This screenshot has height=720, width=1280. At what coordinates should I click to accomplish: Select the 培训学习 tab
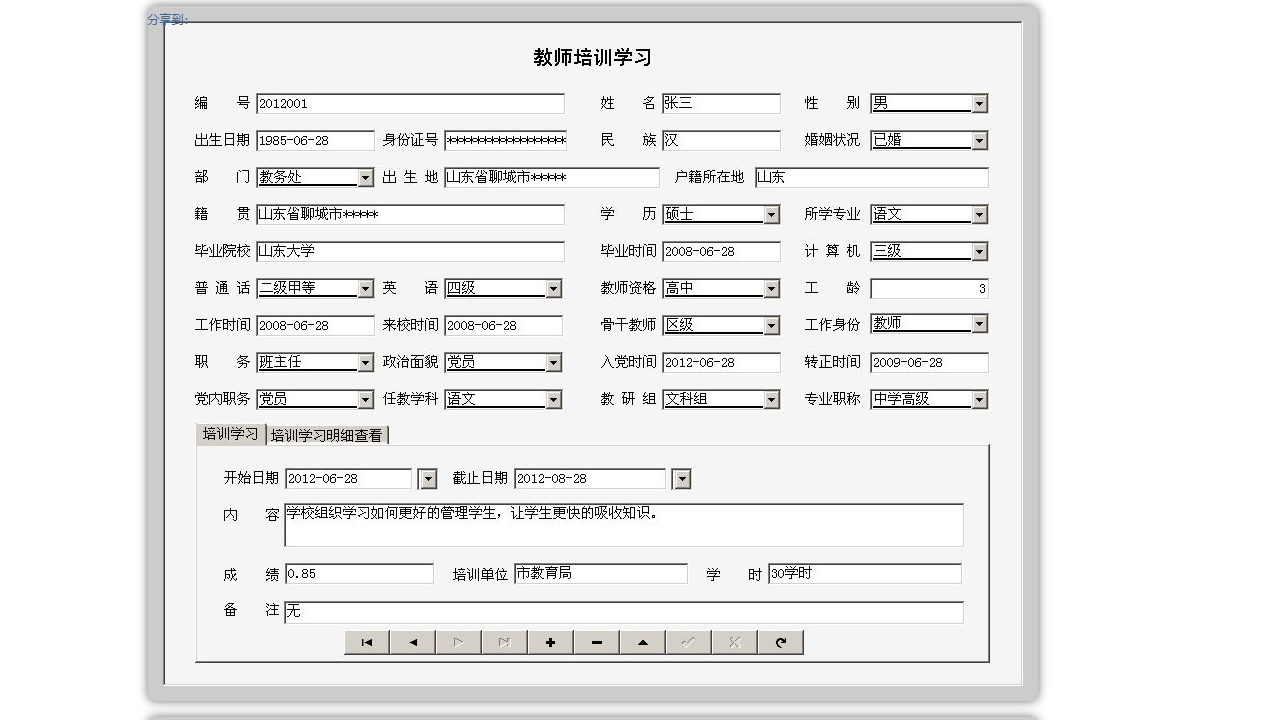tap(231, 435)
